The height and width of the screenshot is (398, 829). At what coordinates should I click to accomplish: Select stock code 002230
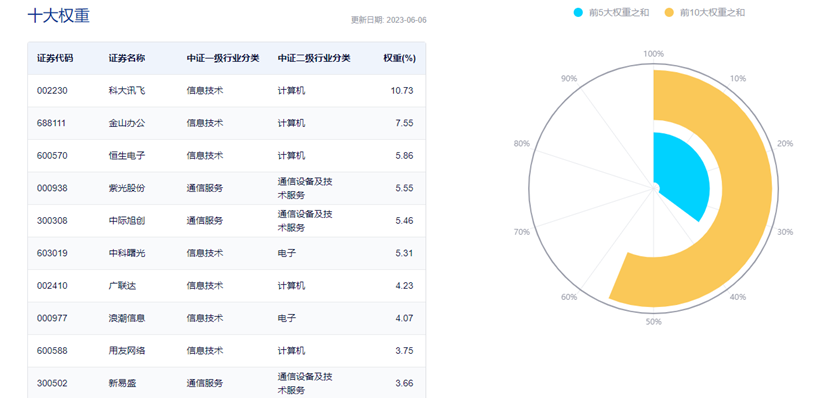[52, 91]
